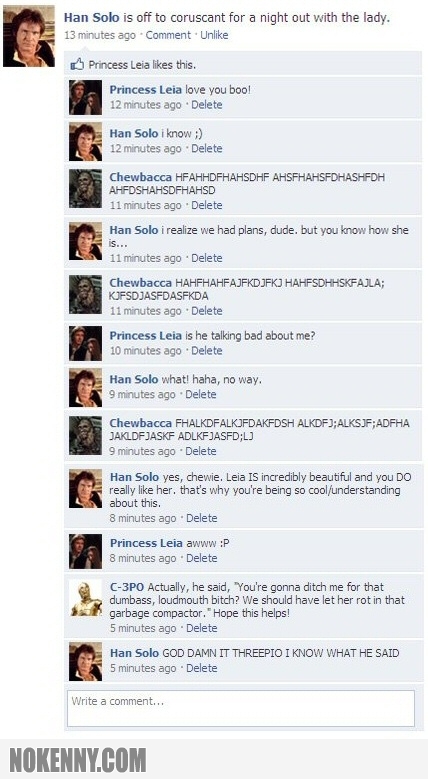Click Princess Leia's avatar beside 'love you boo!'
Screen dimensions: 428x779
(x=86, y=97)
